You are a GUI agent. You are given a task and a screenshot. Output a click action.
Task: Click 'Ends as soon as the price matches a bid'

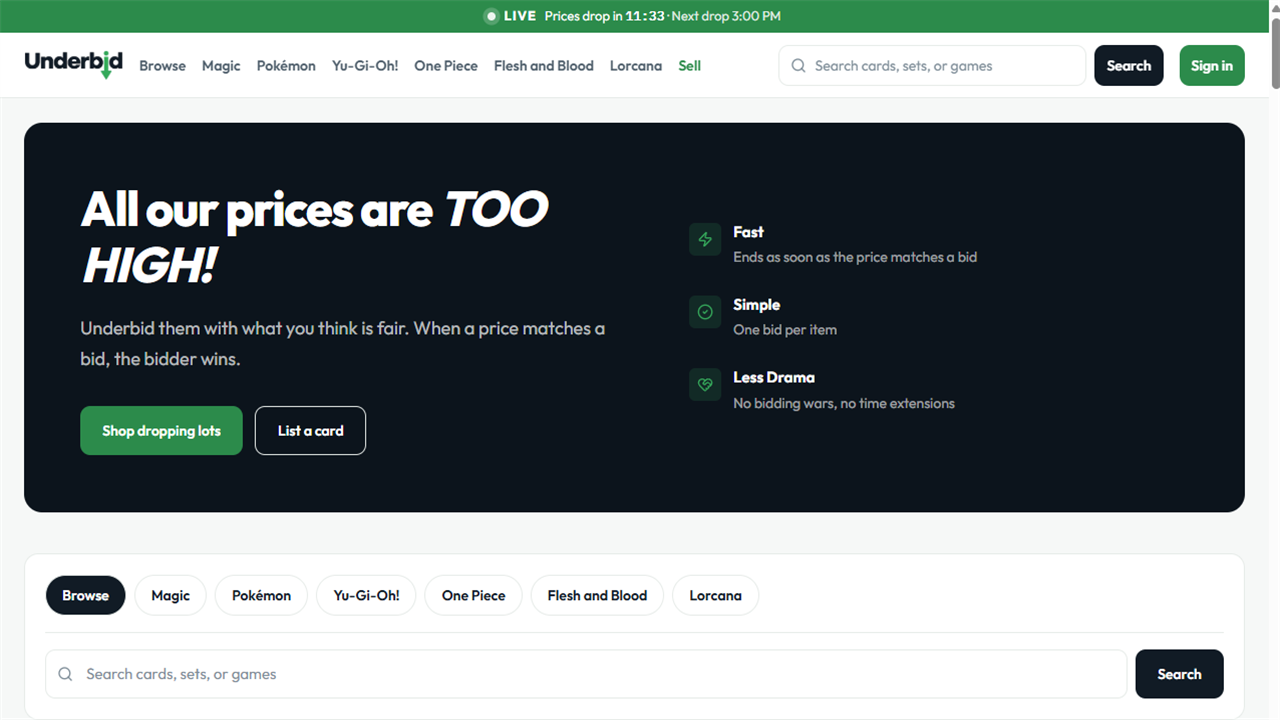click(x=855, y=257)
